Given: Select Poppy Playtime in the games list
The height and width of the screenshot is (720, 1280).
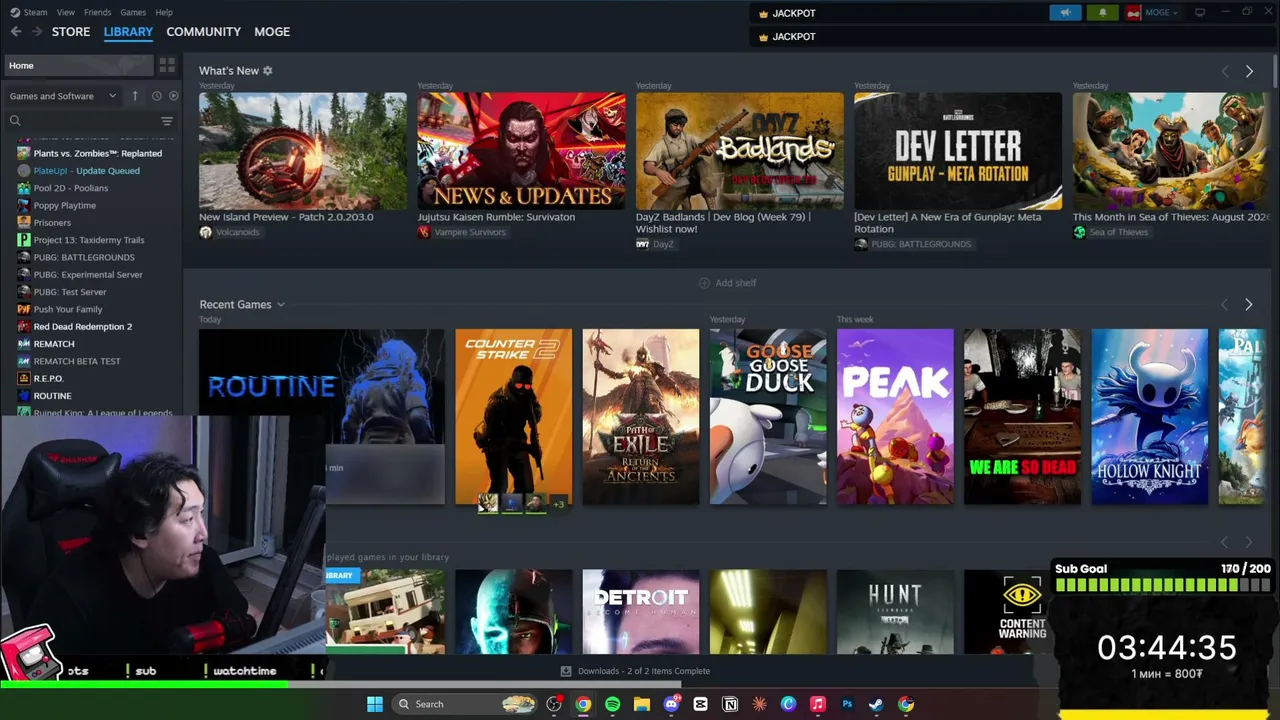Looking at the screenshot, I should pyautogui.click(x=64, y=205).
